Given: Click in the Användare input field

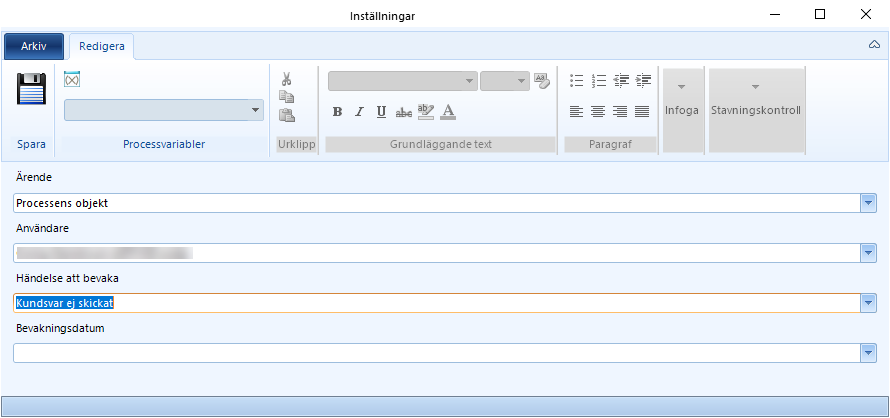Looking at the screenshot, I should 437,253.
